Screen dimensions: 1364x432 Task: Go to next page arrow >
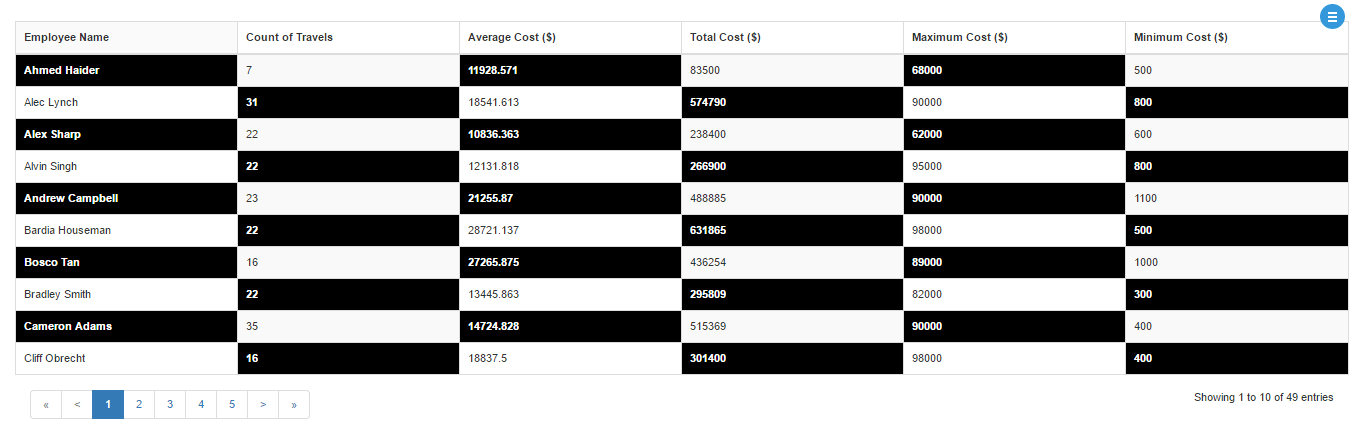pyautogui.click(x=263, y=405)
